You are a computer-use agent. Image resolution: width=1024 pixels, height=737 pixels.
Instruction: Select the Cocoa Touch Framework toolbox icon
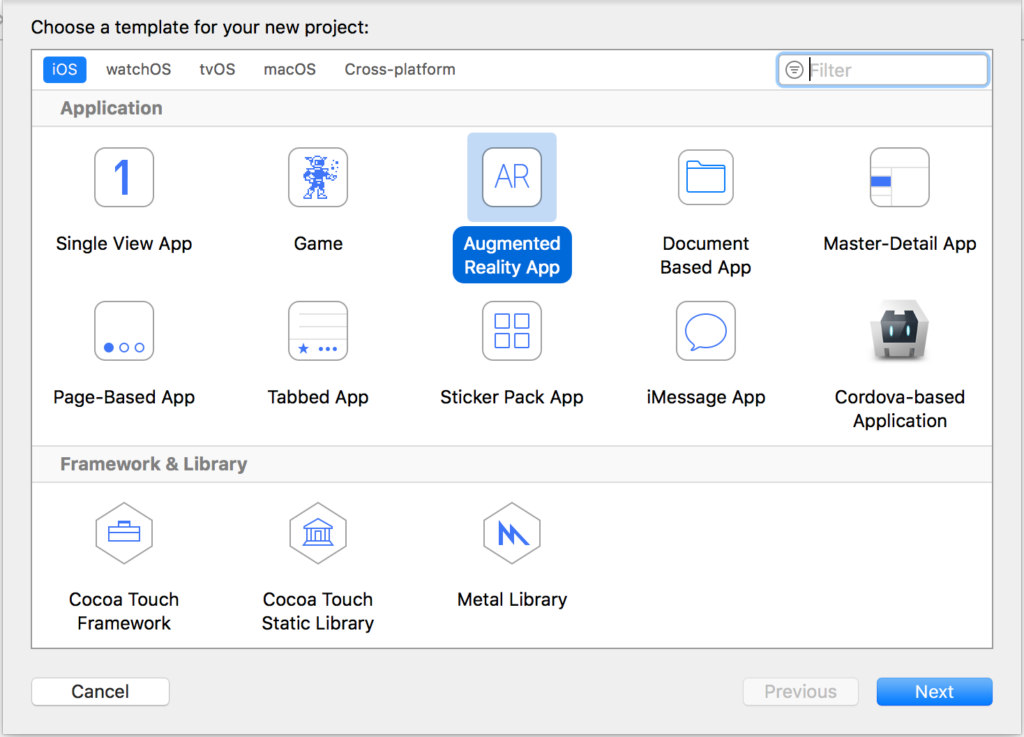click(124, 533)
